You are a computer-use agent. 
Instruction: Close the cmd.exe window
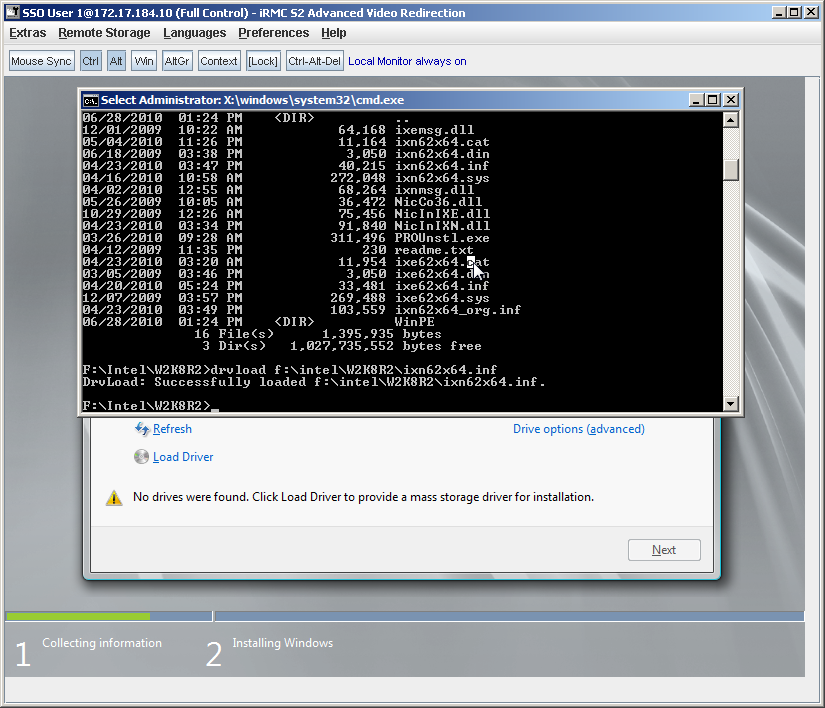click(731, 100)
